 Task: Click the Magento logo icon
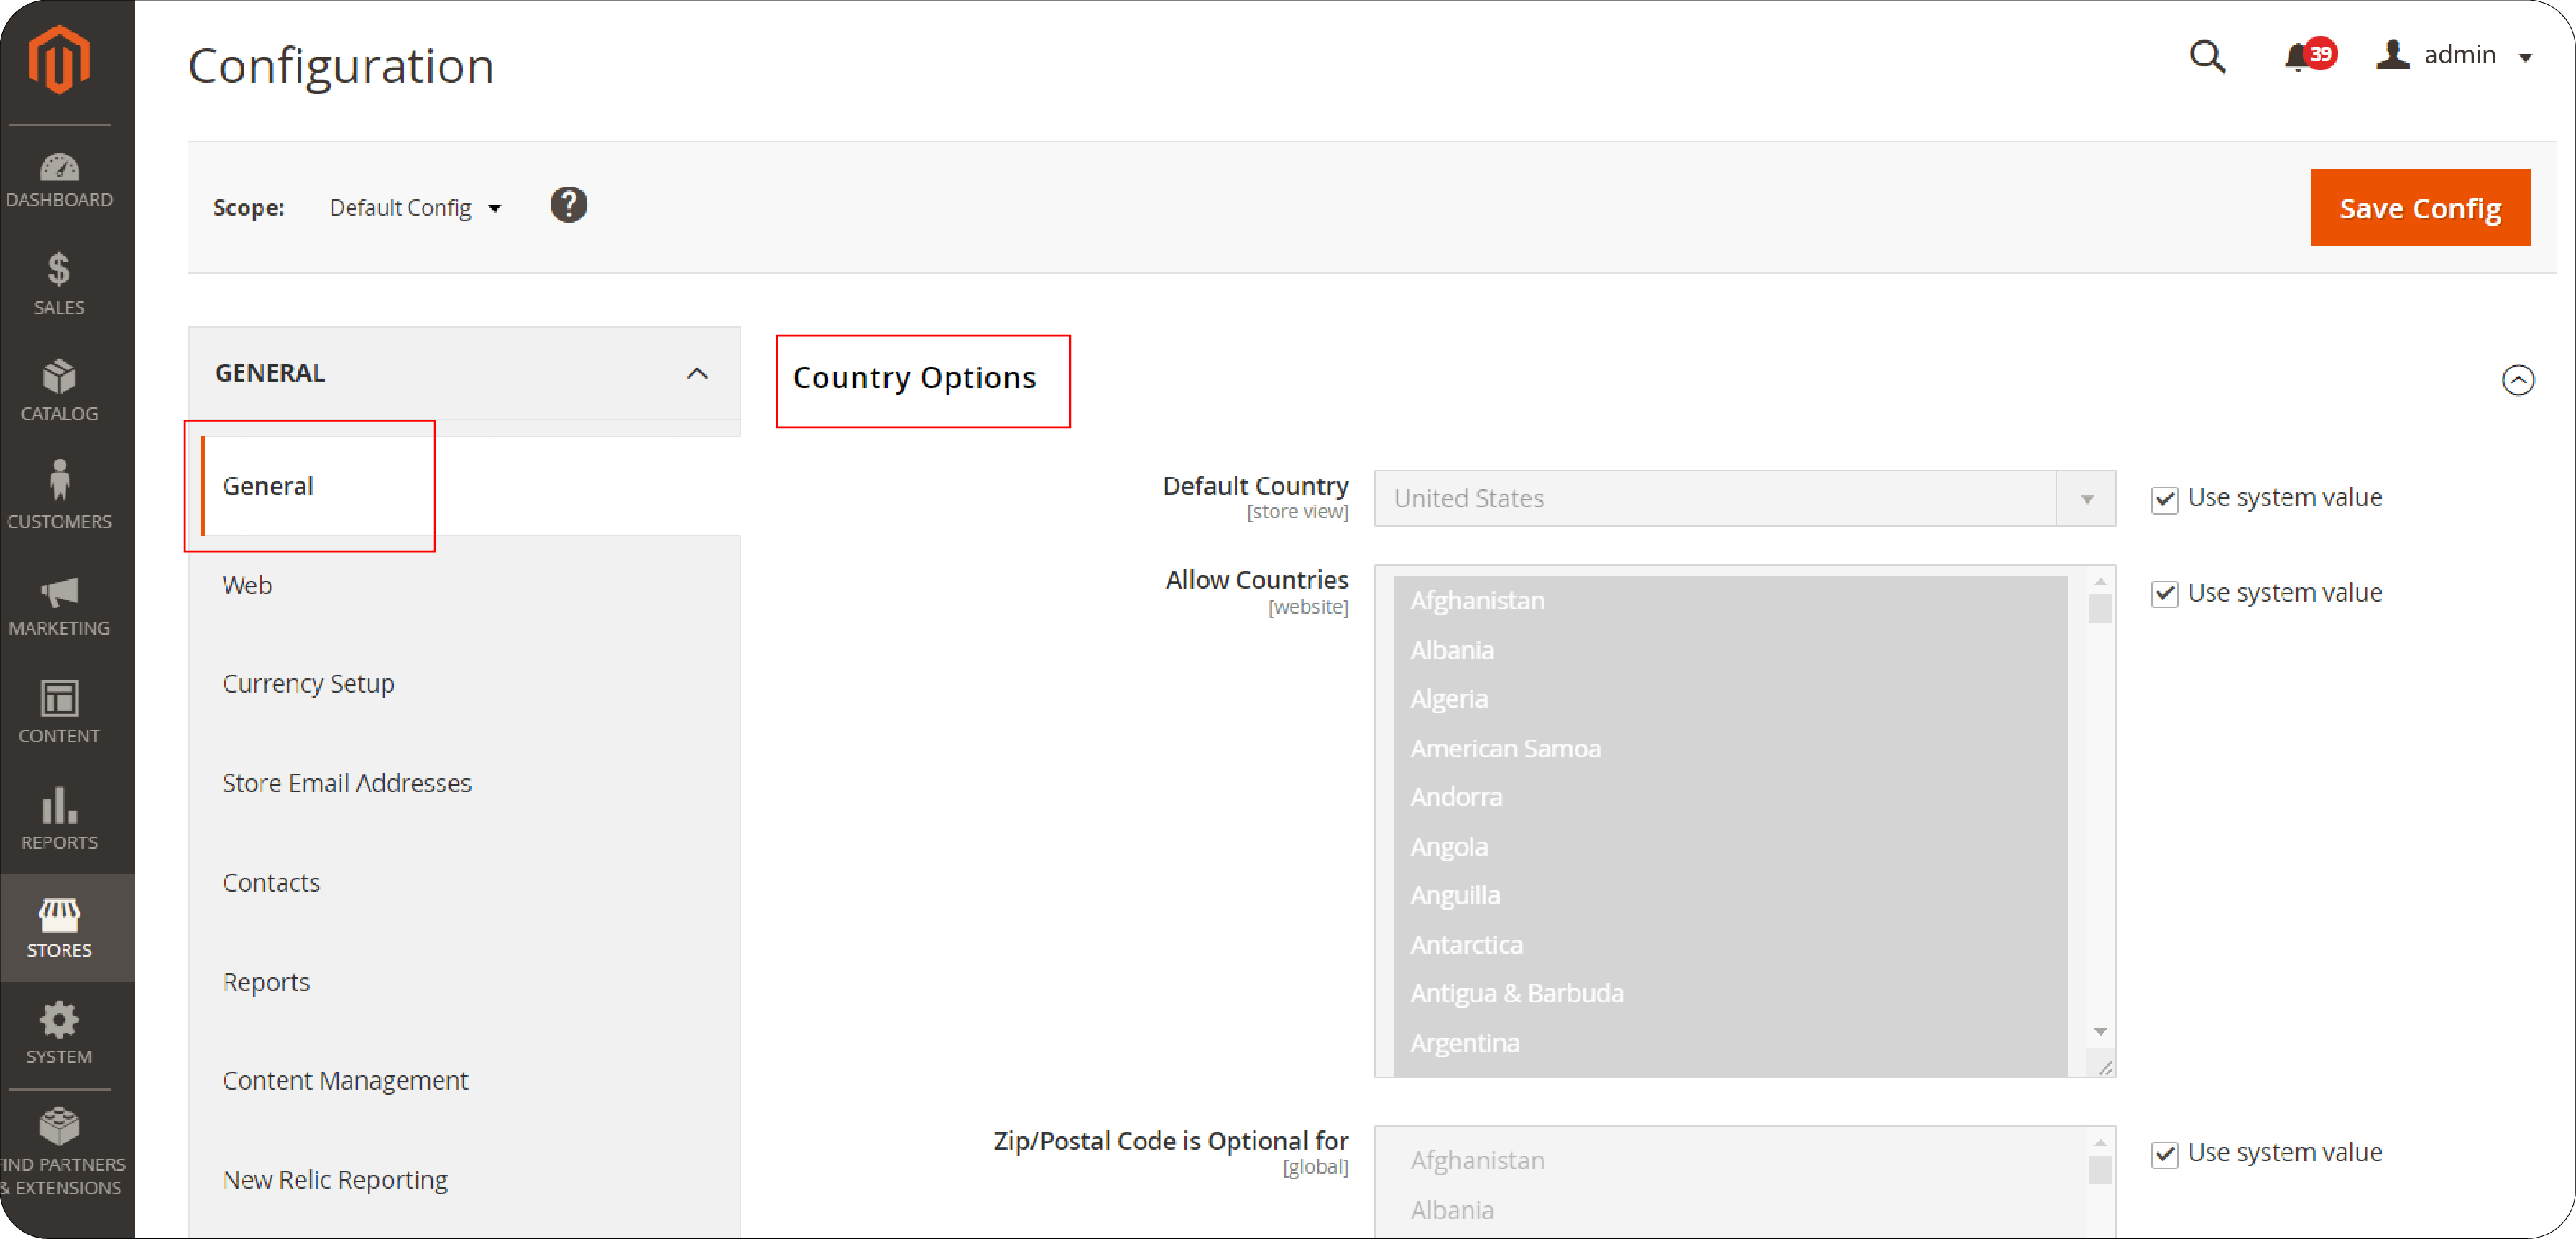pyautogui.click(x=59, y=59)
